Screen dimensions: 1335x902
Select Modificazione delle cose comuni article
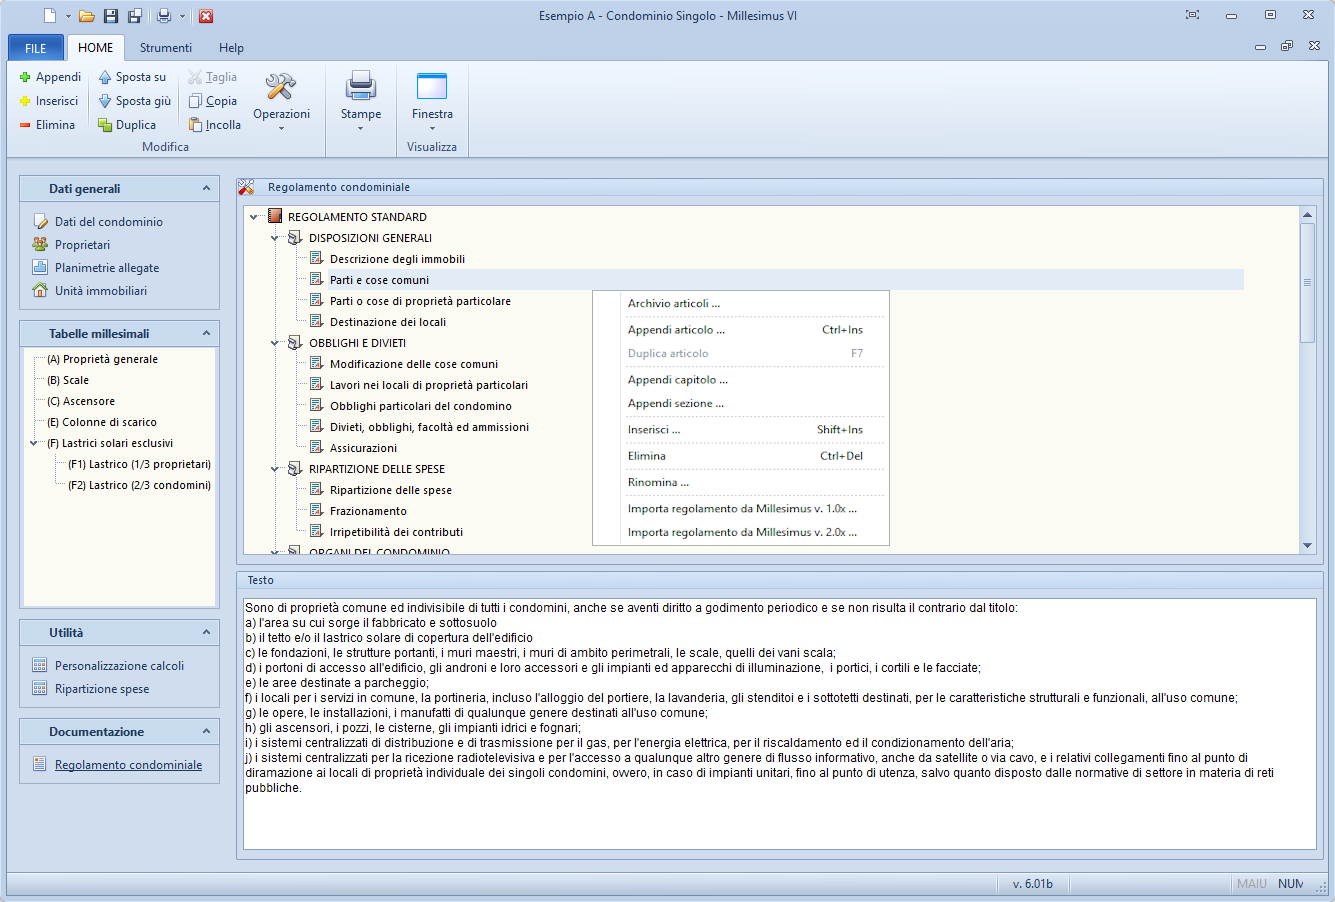414,364
